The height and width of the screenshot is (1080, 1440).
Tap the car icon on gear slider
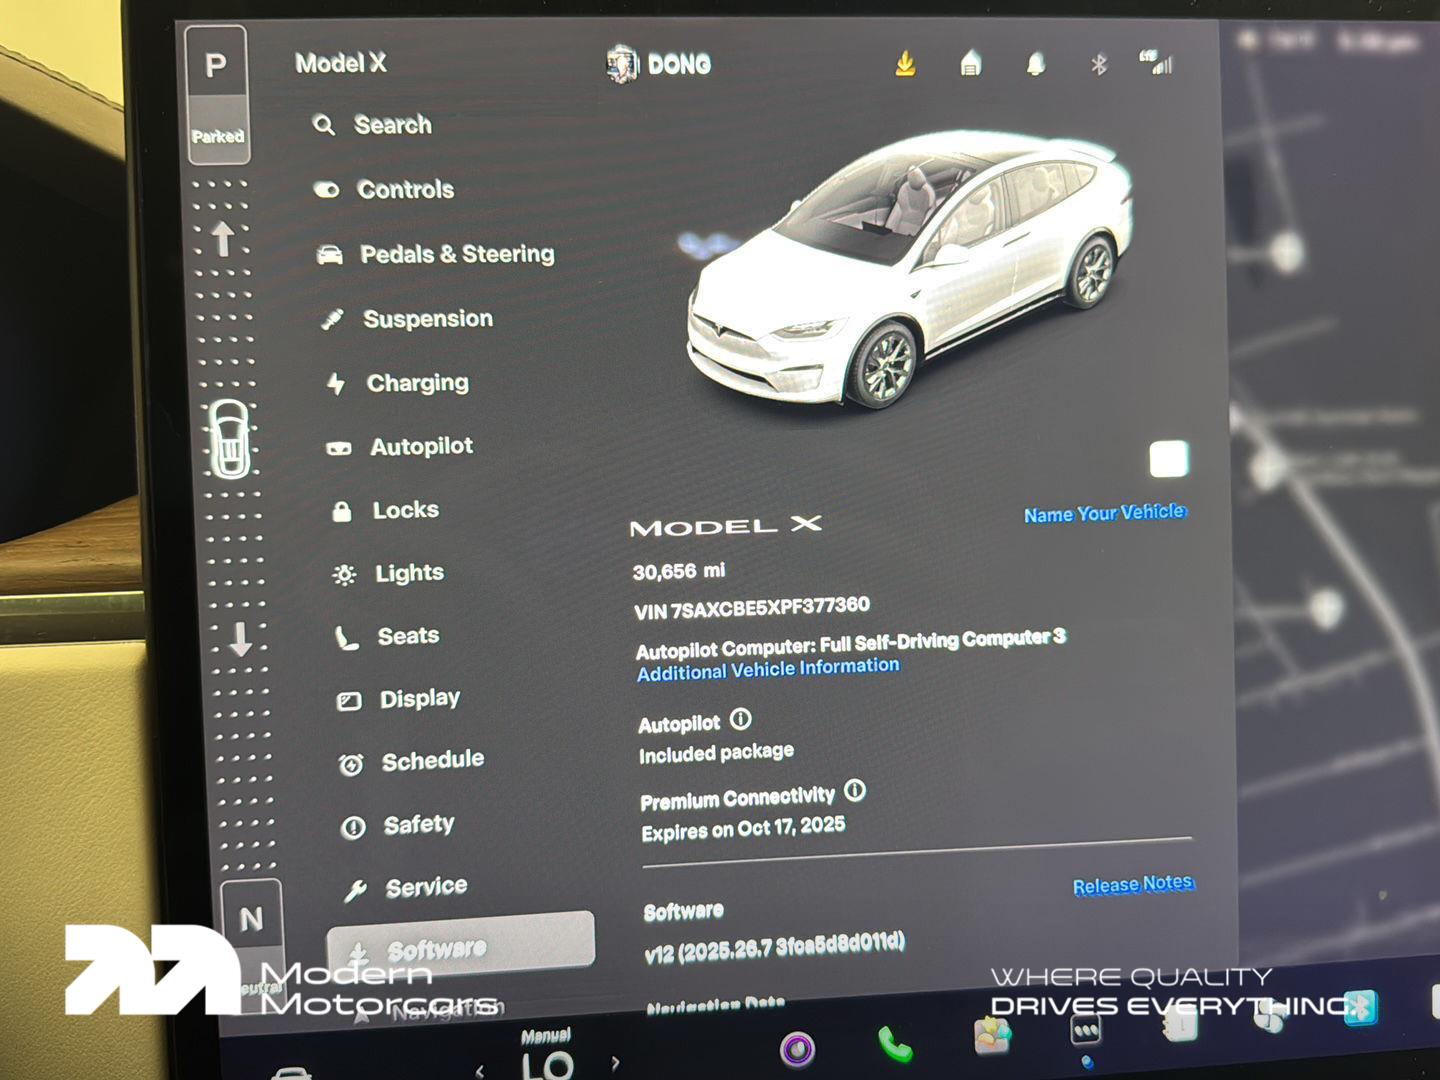coord(231,439)
